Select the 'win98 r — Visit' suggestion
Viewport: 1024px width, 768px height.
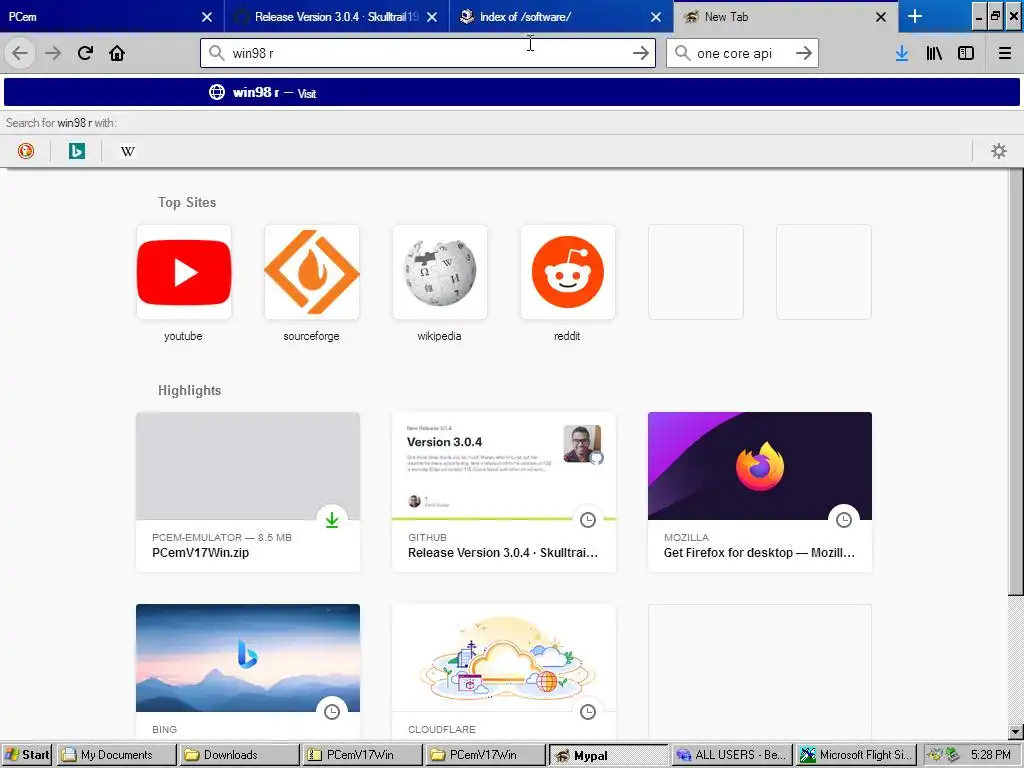click(x=511, y=92)
